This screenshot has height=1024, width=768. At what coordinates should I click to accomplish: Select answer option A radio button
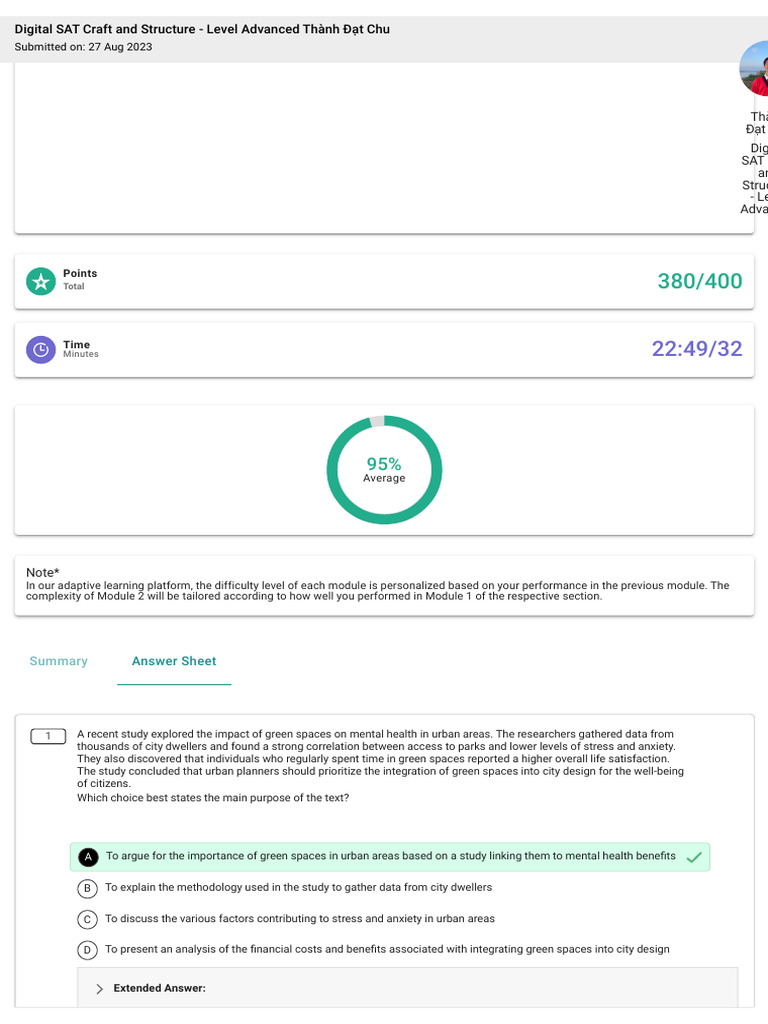click(88, 857)
